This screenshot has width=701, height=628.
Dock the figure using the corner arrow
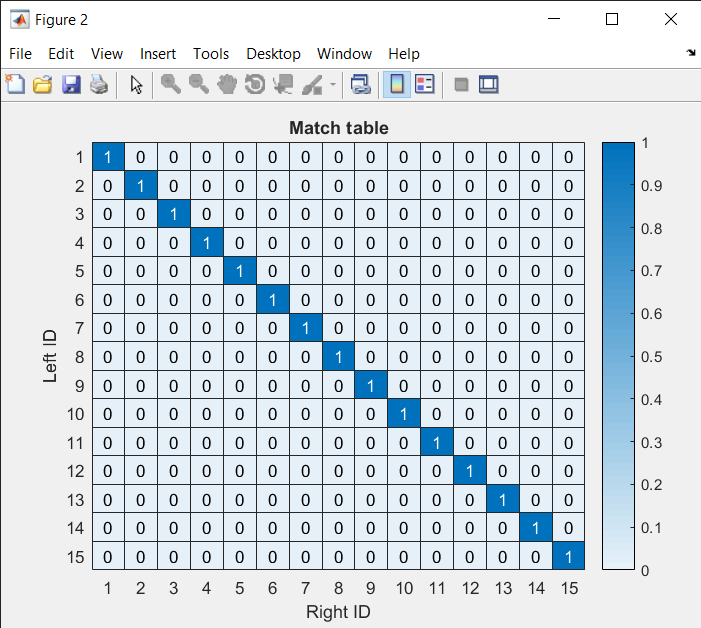(691, 53)
